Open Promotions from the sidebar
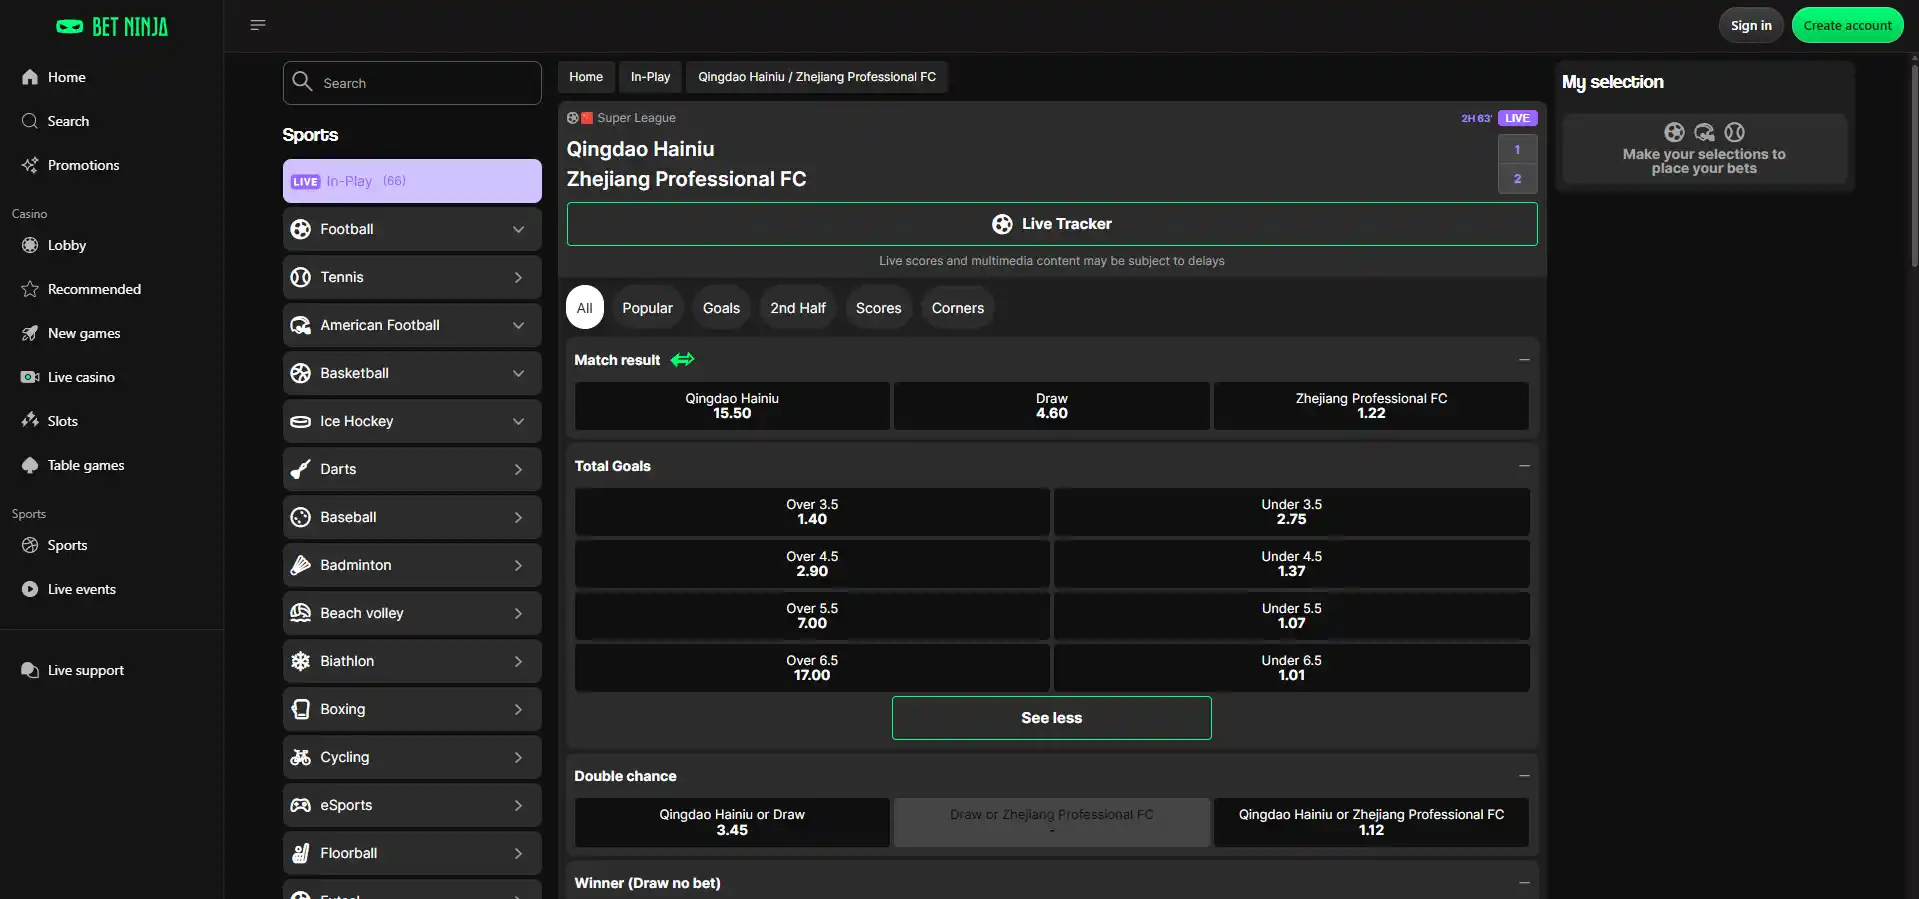The height and width of the screenshot is (899, 1919). click(x=83, y=165)
